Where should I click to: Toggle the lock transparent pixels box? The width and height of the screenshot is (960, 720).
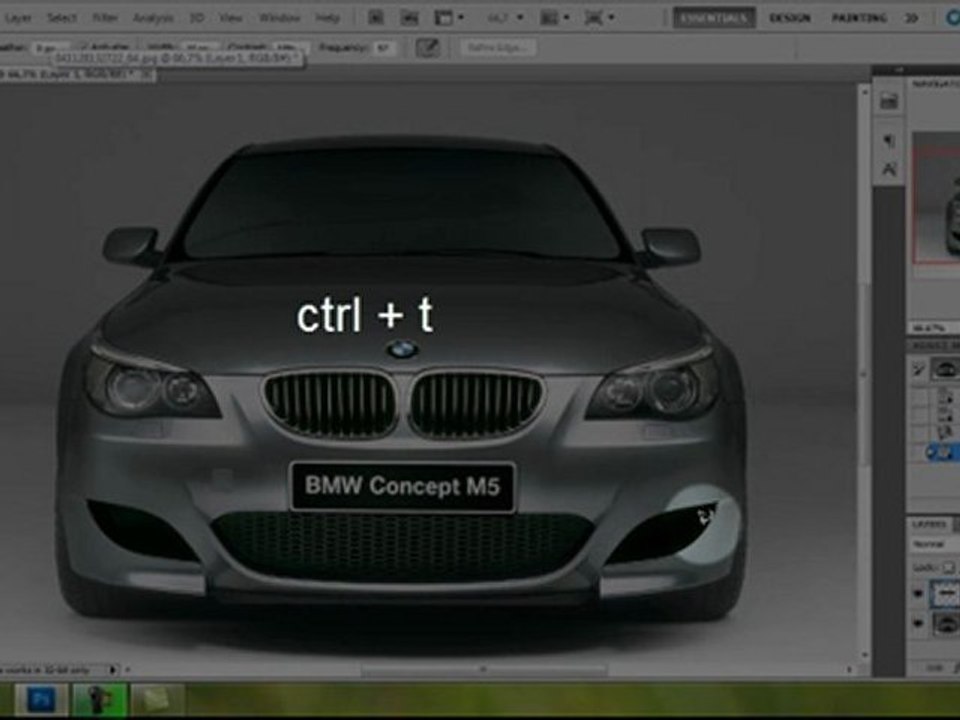(948, 568)
